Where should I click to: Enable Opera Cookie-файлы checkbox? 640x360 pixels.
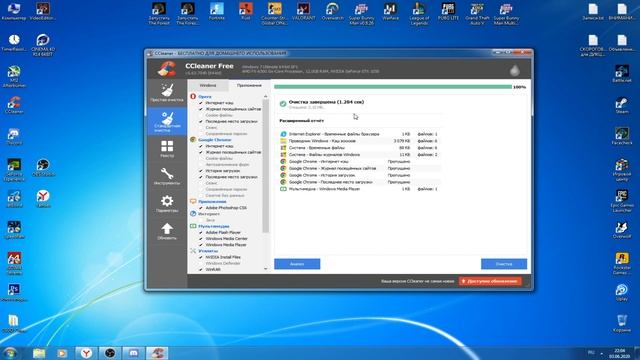(x=201, y=115)
